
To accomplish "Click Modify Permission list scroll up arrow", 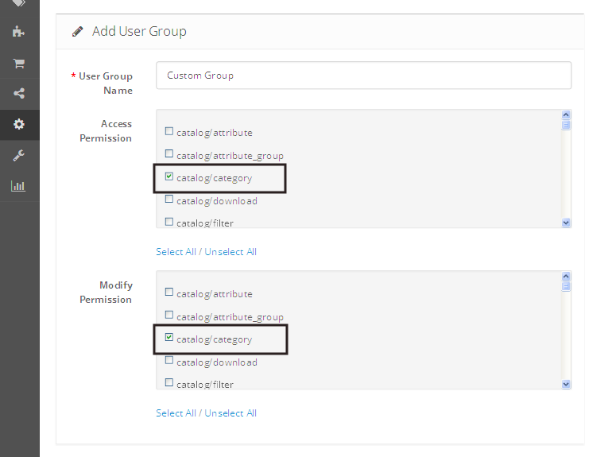I will 566,276.
